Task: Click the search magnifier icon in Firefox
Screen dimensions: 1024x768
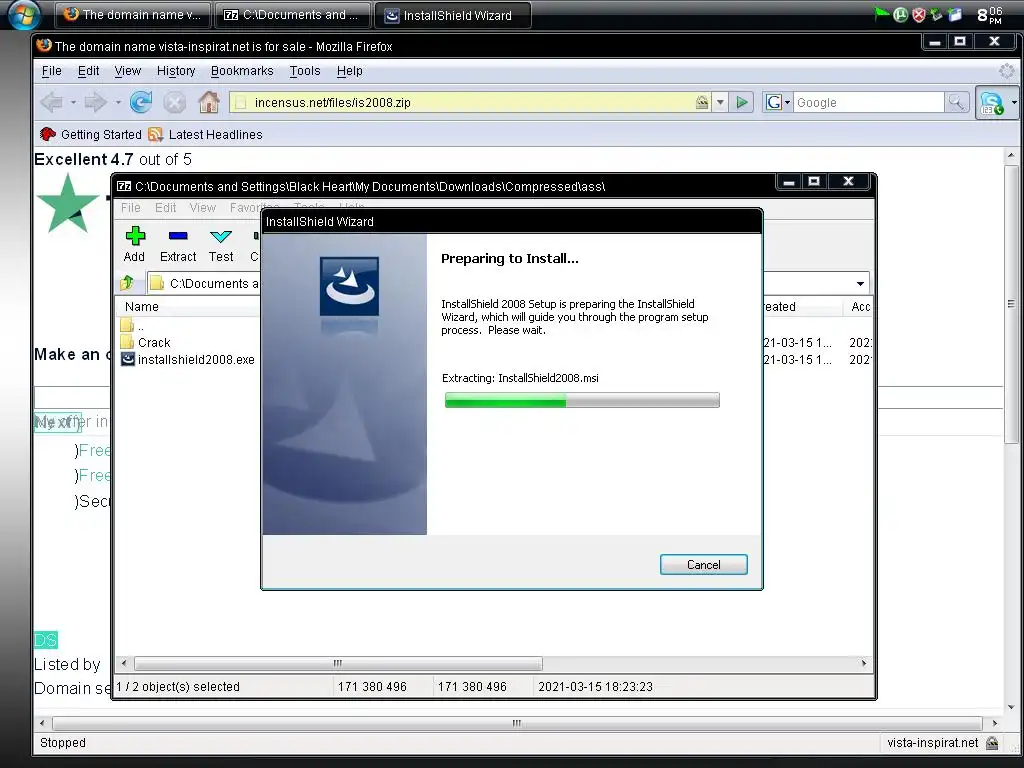Action: 956,103
